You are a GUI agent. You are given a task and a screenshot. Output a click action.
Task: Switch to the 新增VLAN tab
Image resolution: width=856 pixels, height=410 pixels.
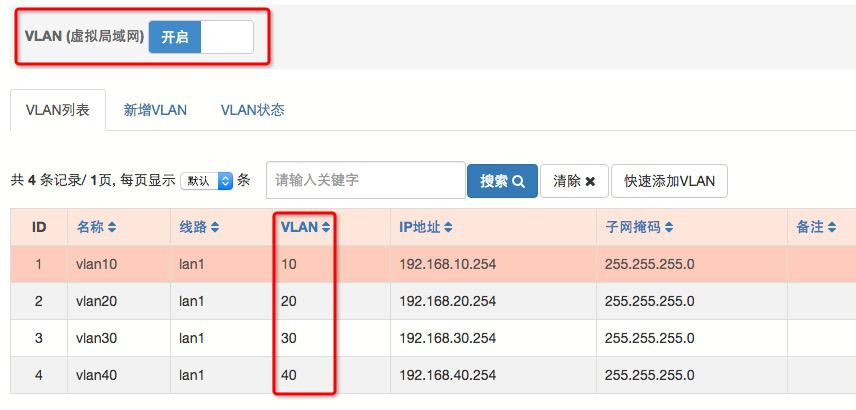point(155,110)
